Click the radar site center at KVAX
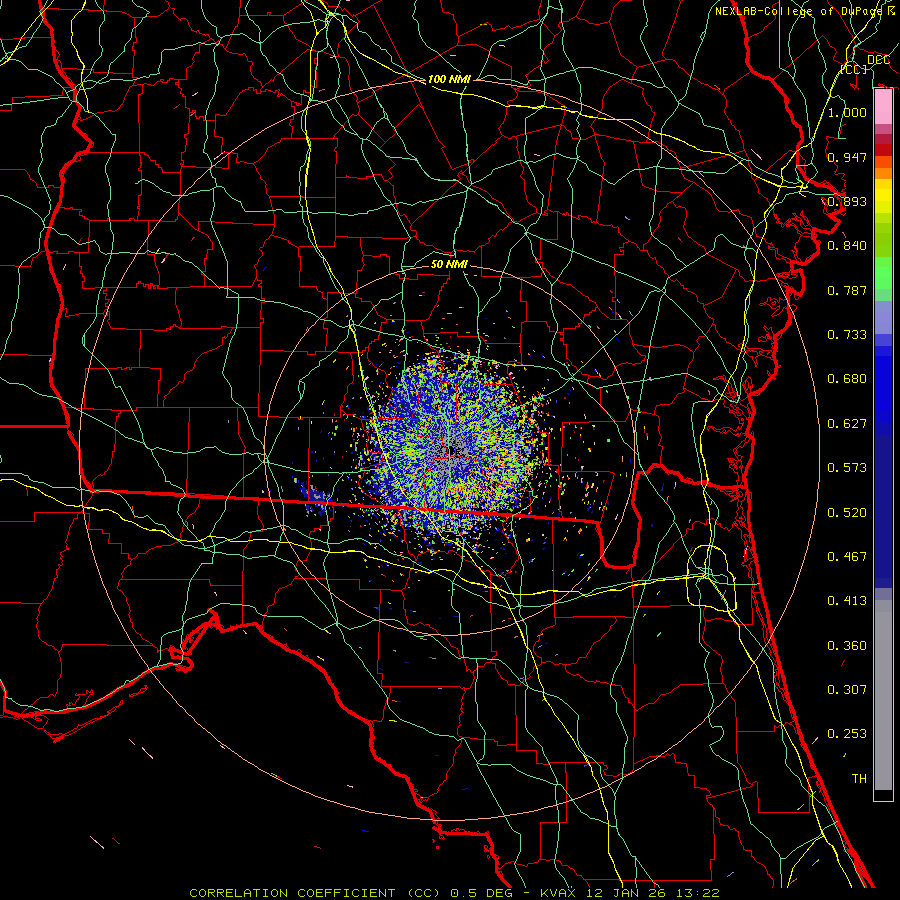This screenshot has width=900, height=900. pos(450,451)
